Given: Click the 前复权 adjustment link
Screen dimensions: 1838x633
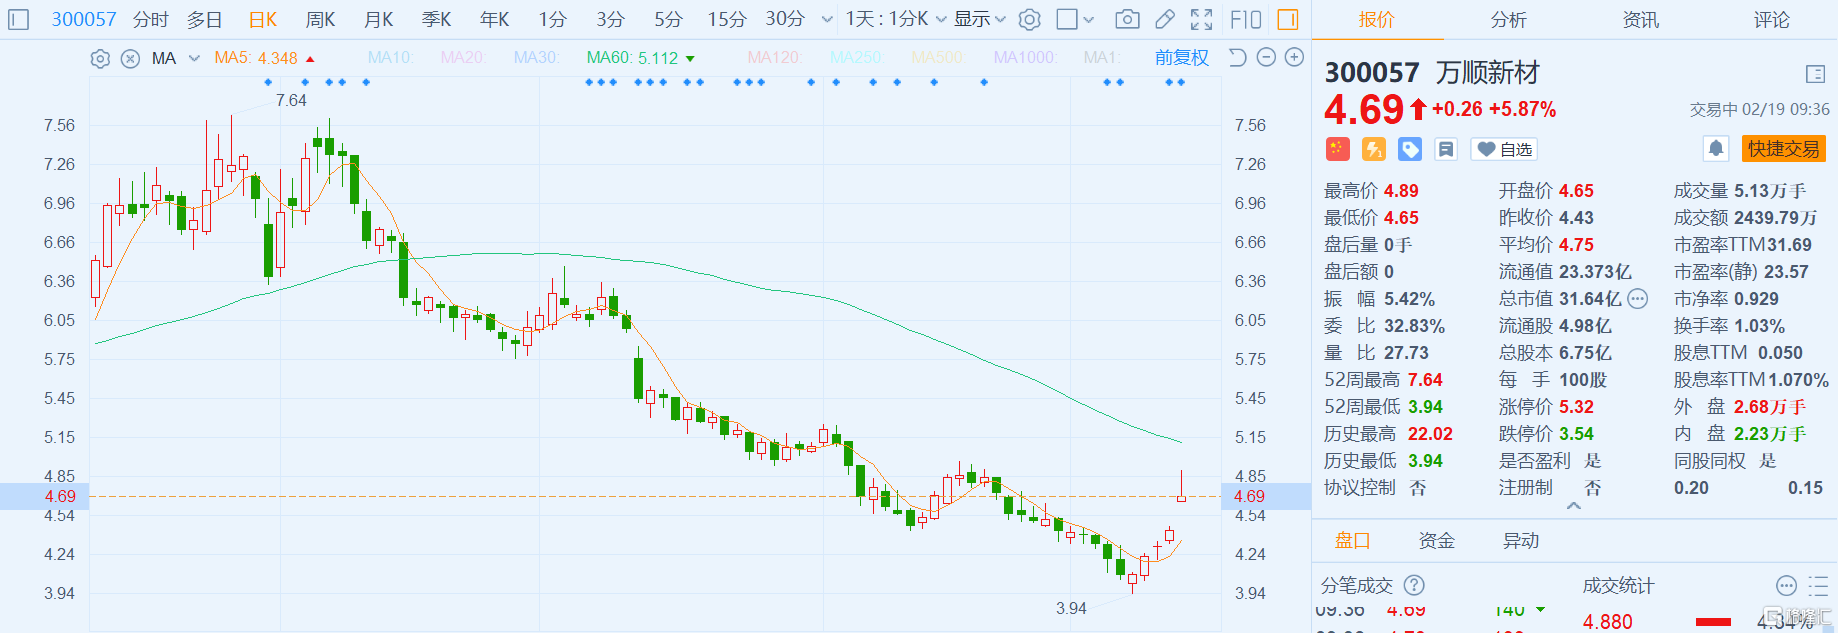Looking at the screenshot, I should tap(1181, 58).
